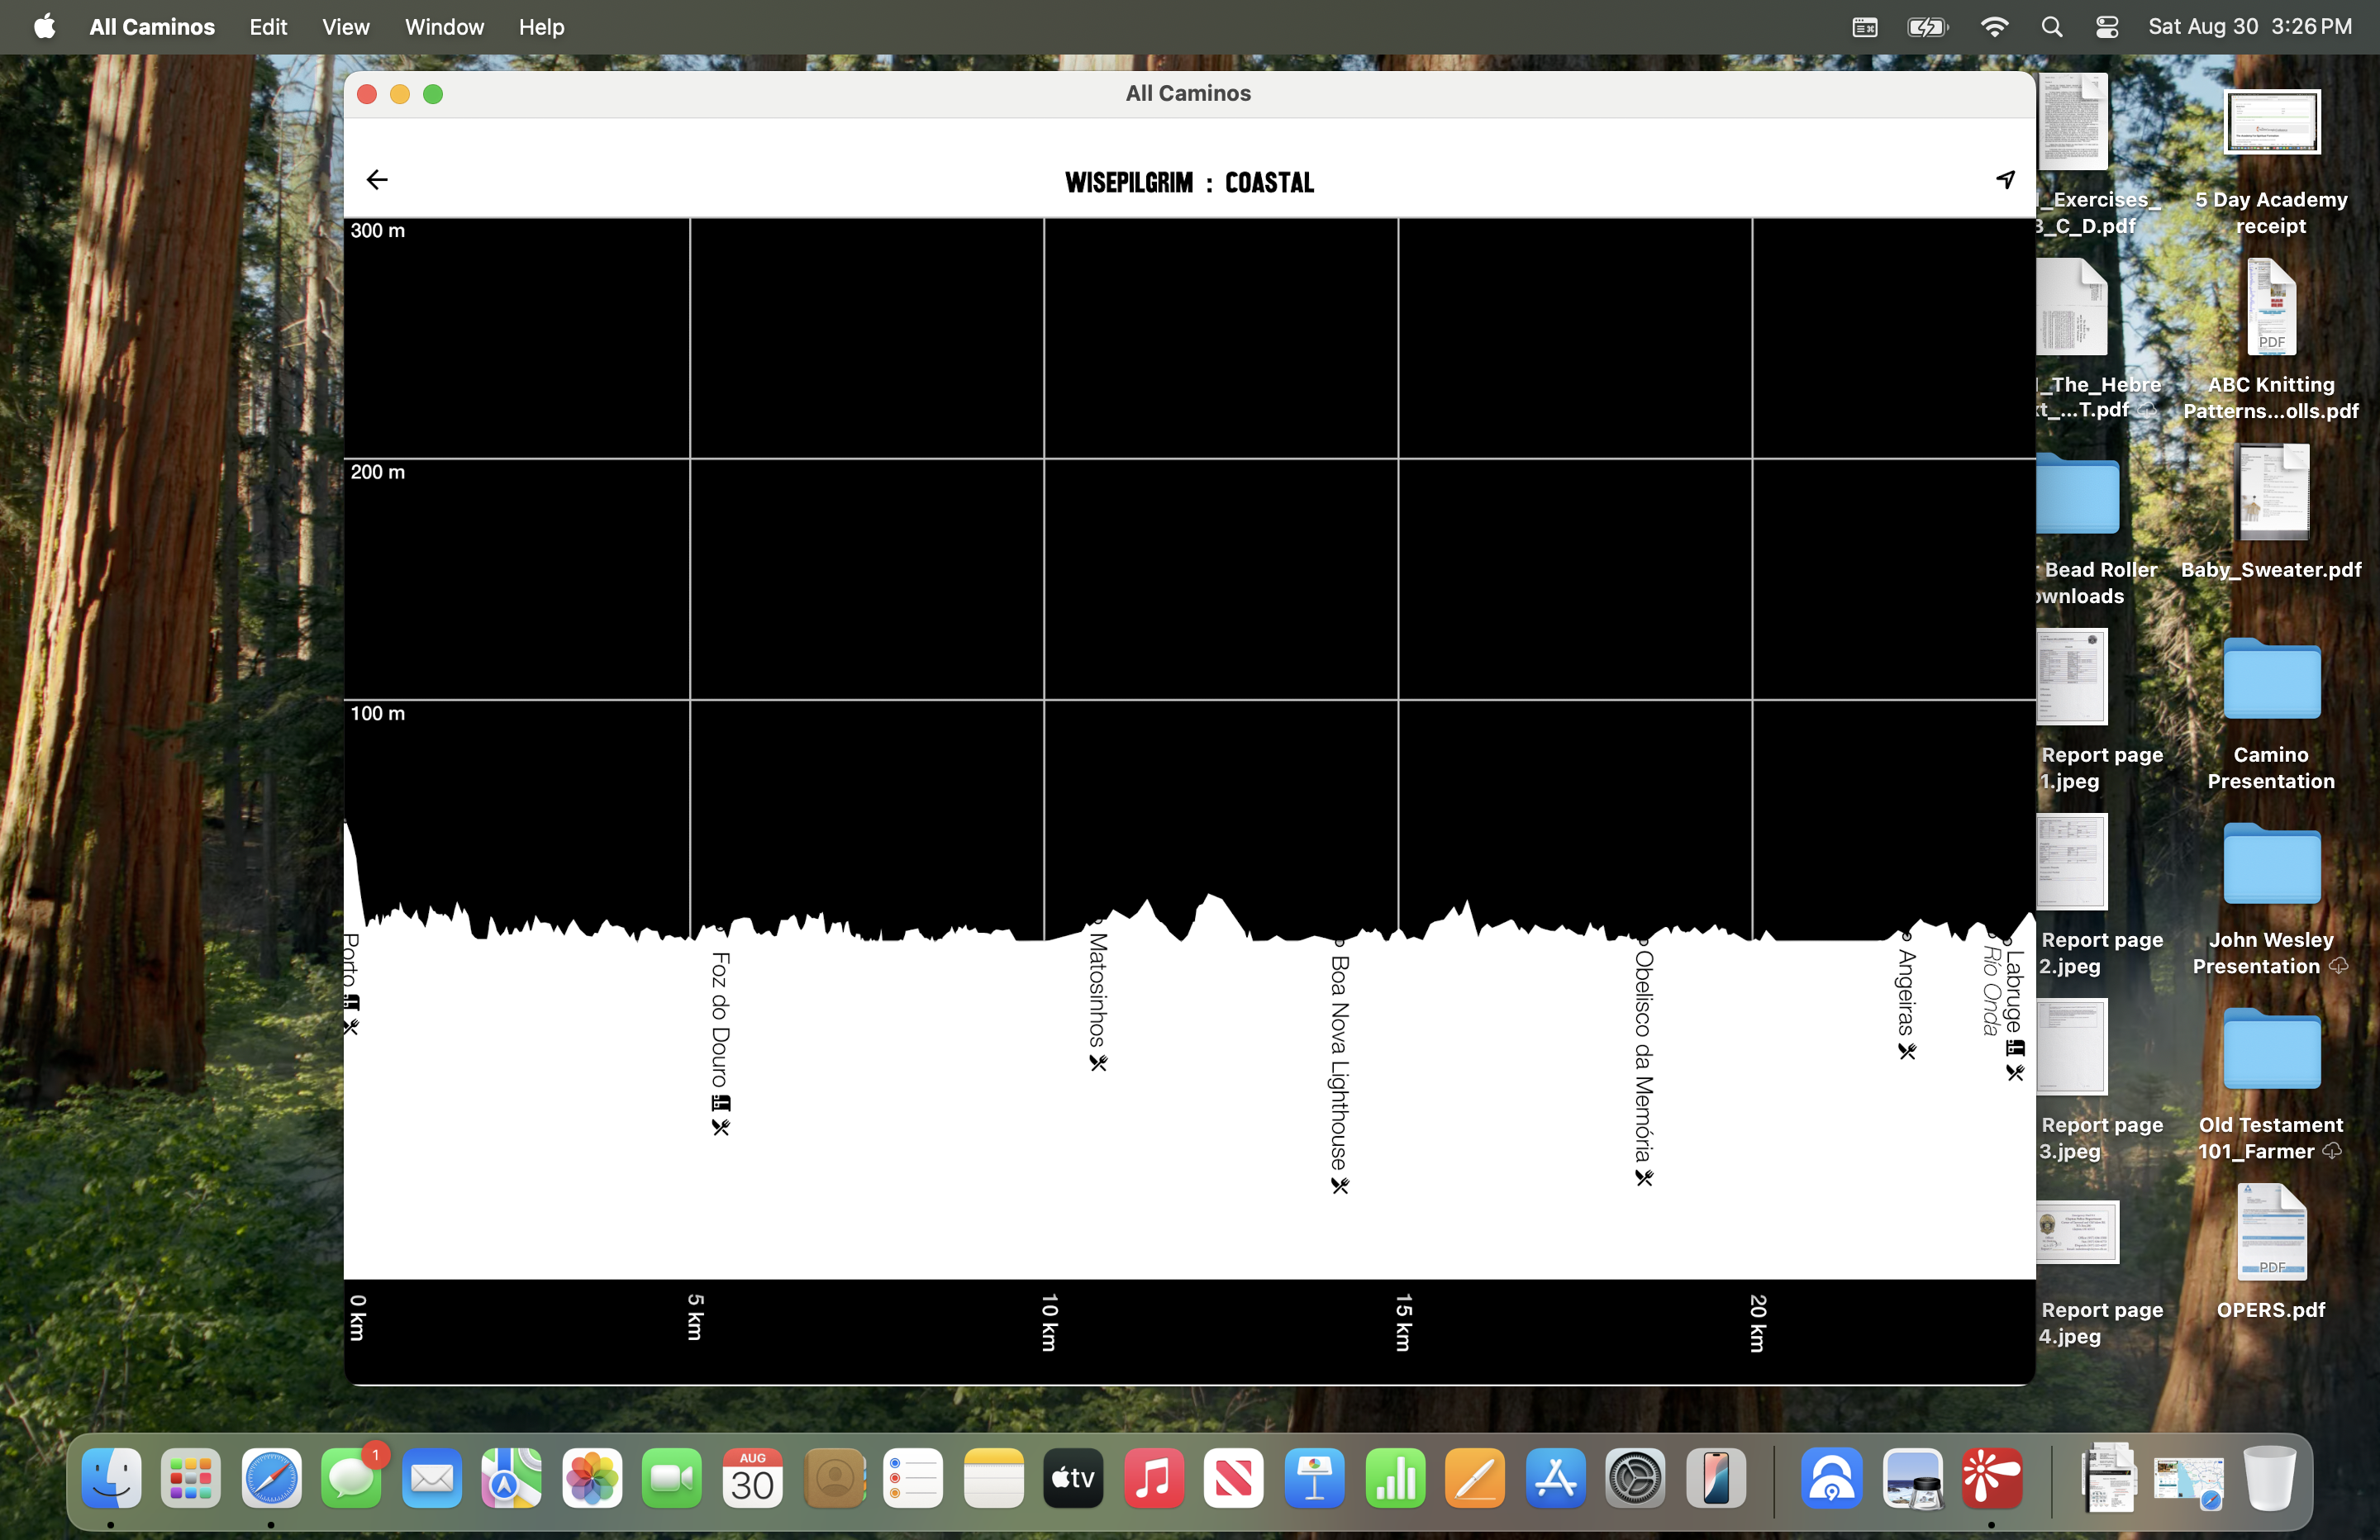Viewport: 2380px width, 1540px height.
Task: Click the Foz do Douro marker label
Action: (x=720, y=1020)
